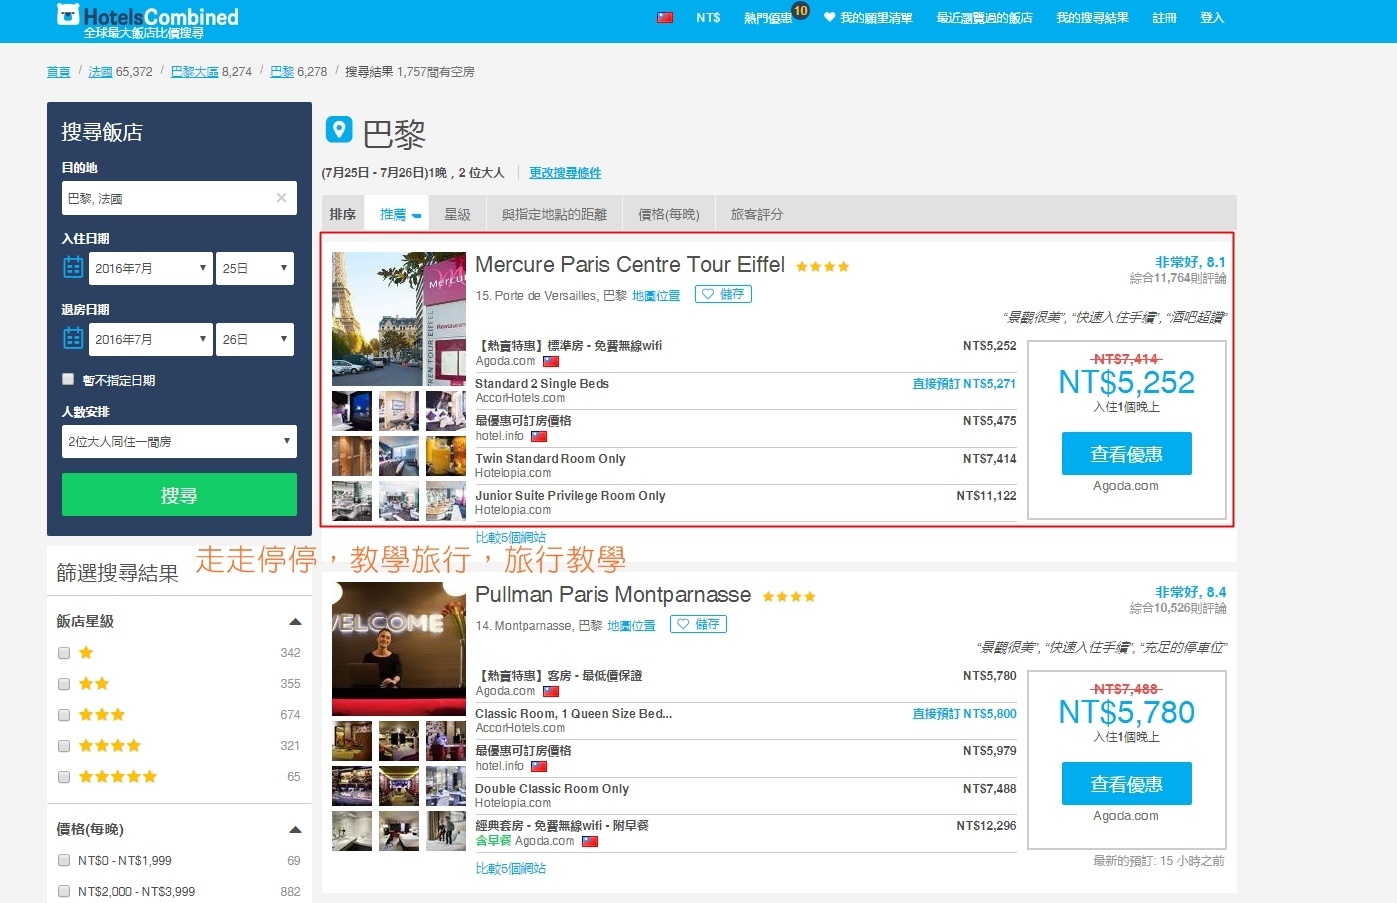Open check-out month dropdown 2016年7月

click(x=151, y=339)
